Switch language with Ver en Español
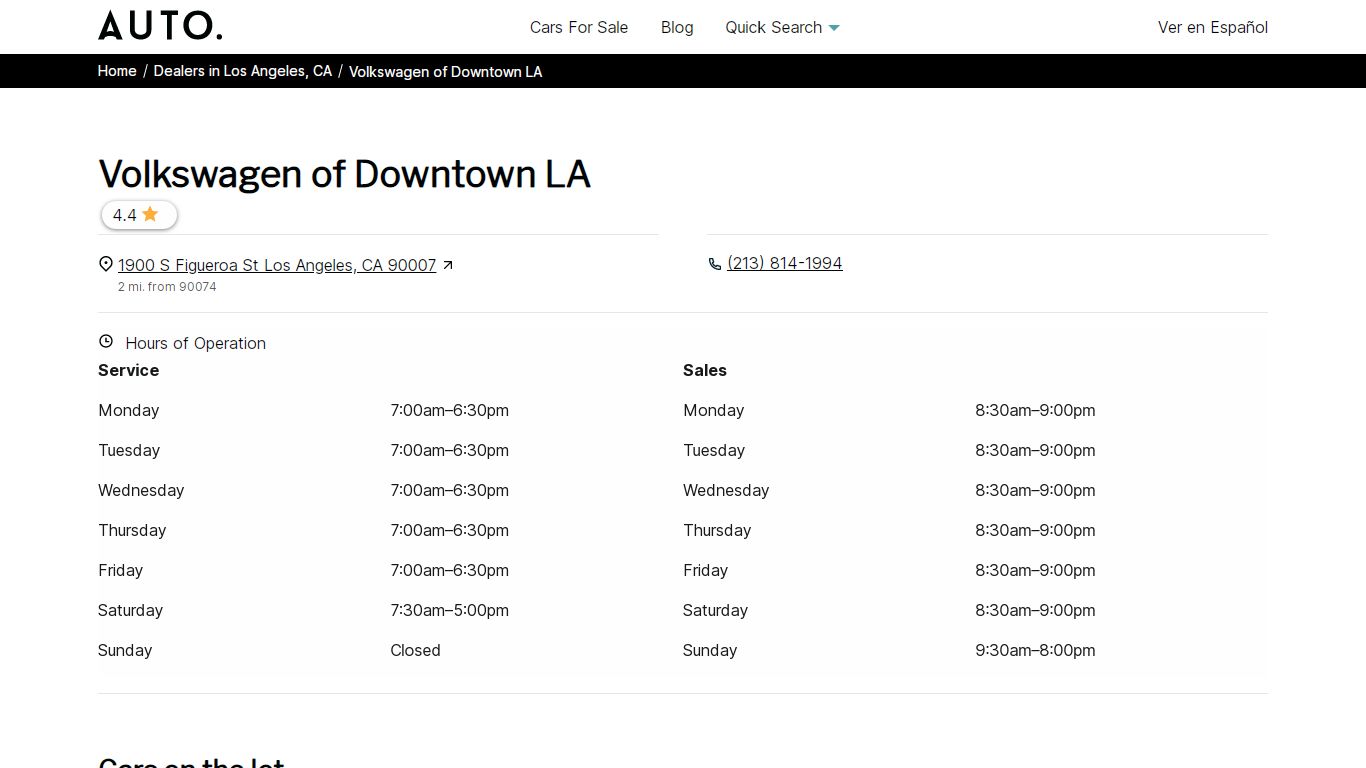Viewport: 1366px width, 768px height. pyautogui.click(x=1213, y=27)
